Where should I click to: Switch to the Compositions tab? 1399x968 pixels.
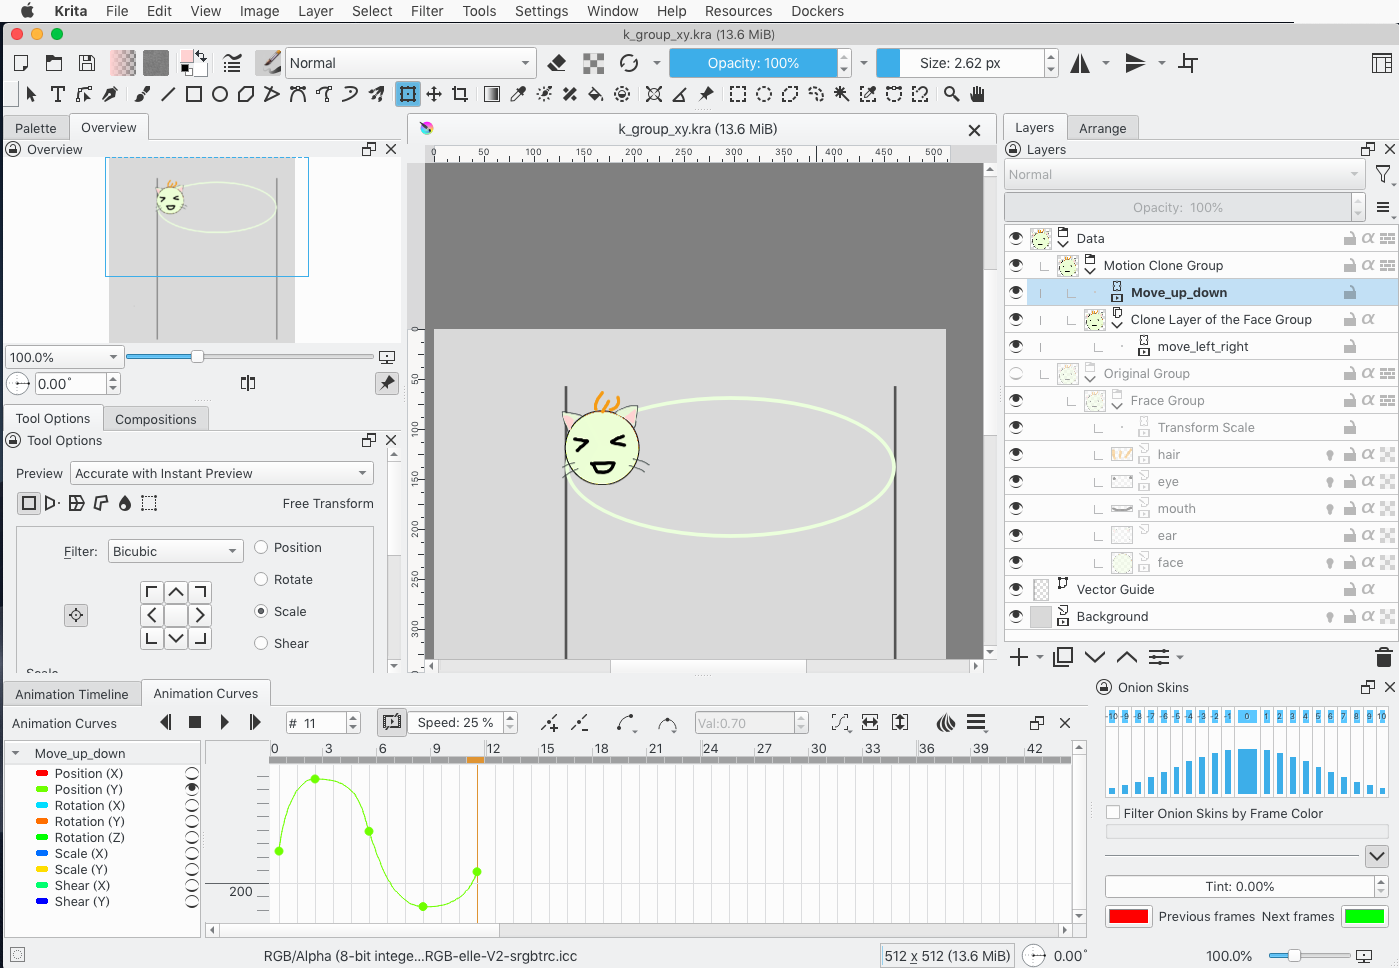click(x=155, y=419)
